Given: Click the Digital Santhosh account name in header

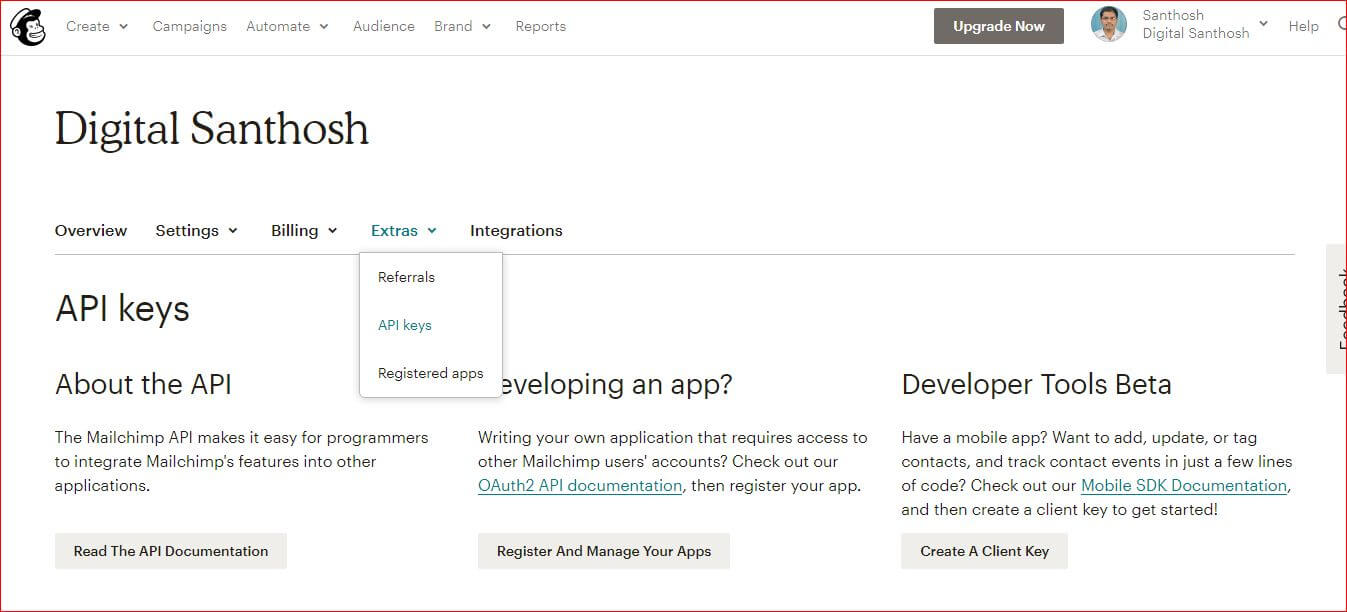Looking at the screenshot, I should (1196, 33).
